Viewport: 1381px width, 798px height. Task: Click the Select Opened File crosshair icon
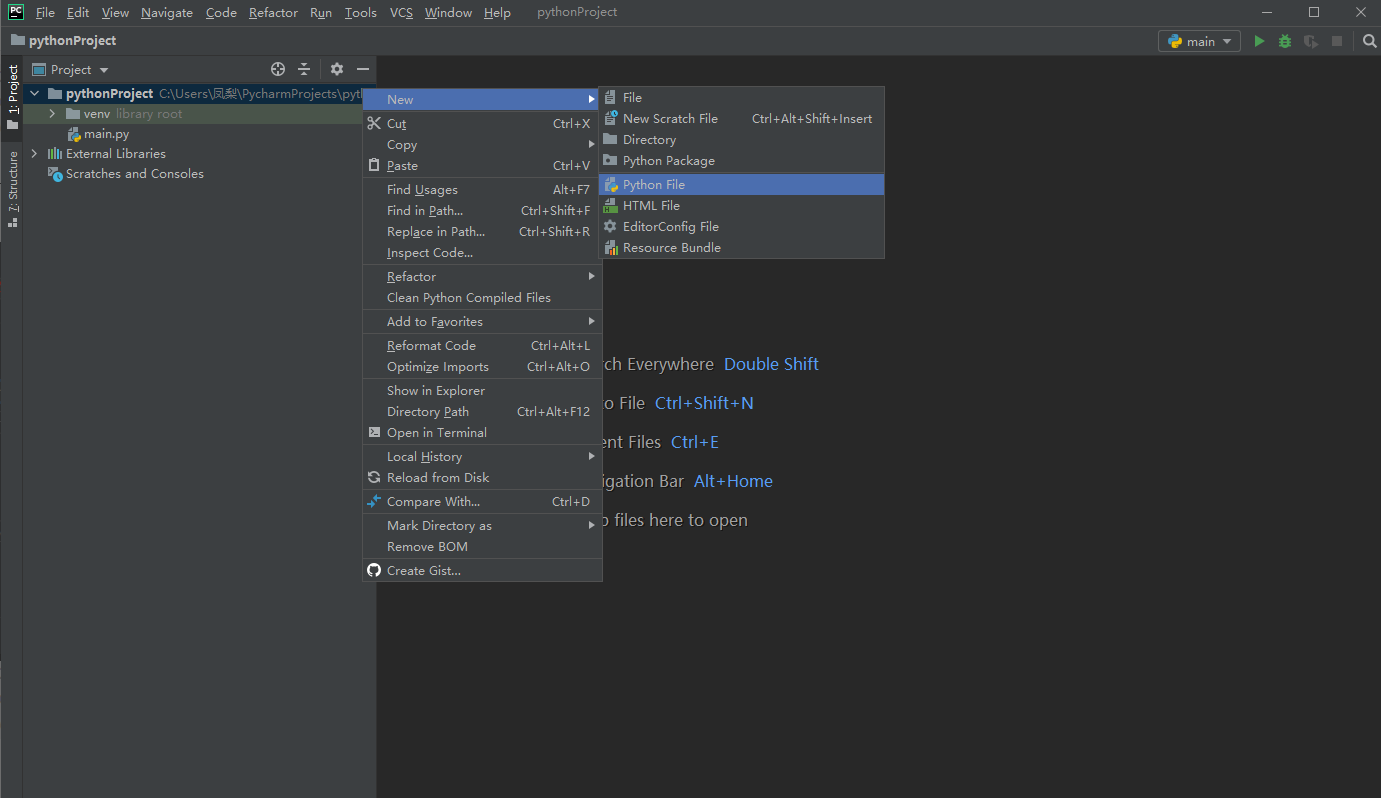277,69
